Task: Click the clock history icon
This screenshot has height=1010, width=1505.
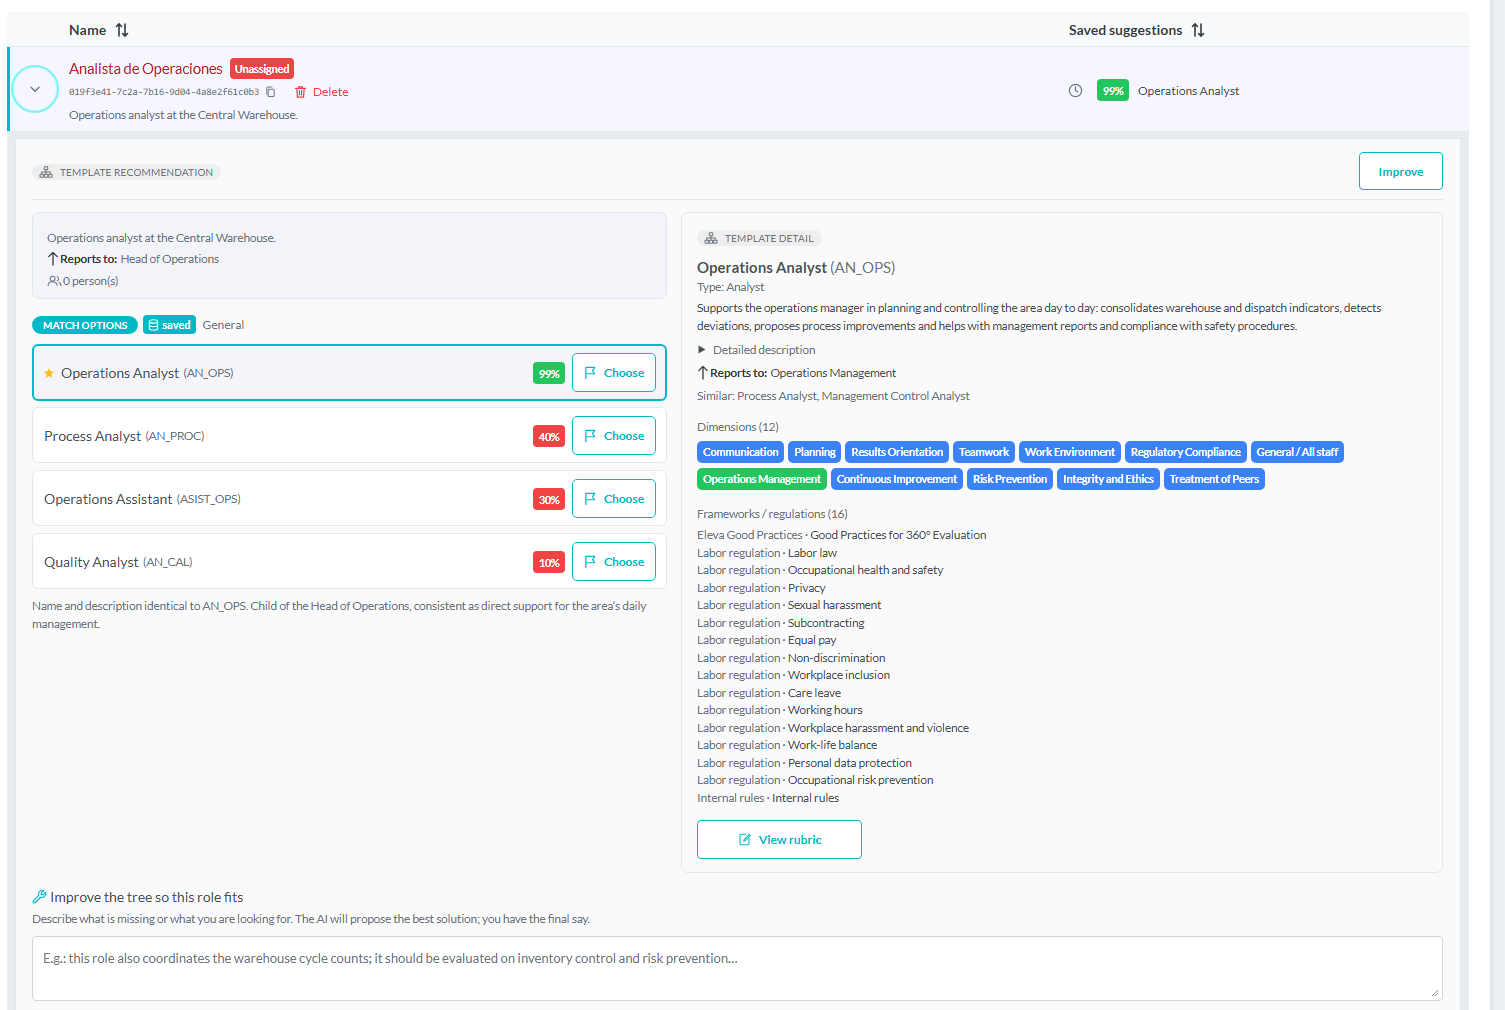Action: click(1075, 91)
